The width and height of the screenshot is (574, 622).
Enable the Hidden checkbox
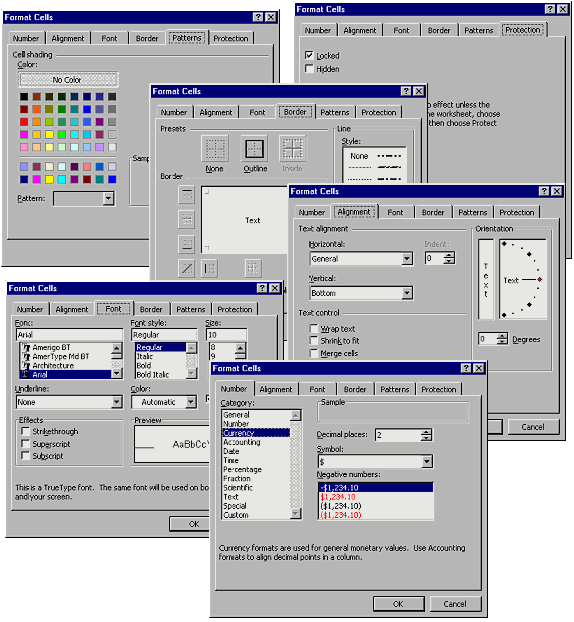coord(309,68)
